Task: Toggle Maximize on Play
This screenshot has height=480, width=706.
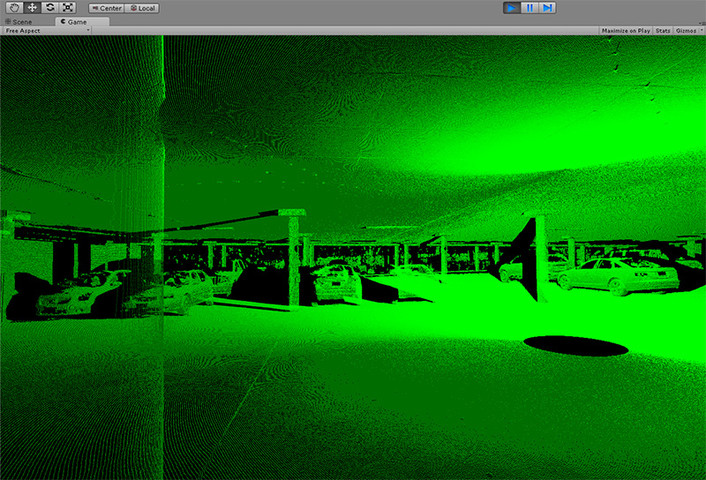Action: (x=625, y=31)
